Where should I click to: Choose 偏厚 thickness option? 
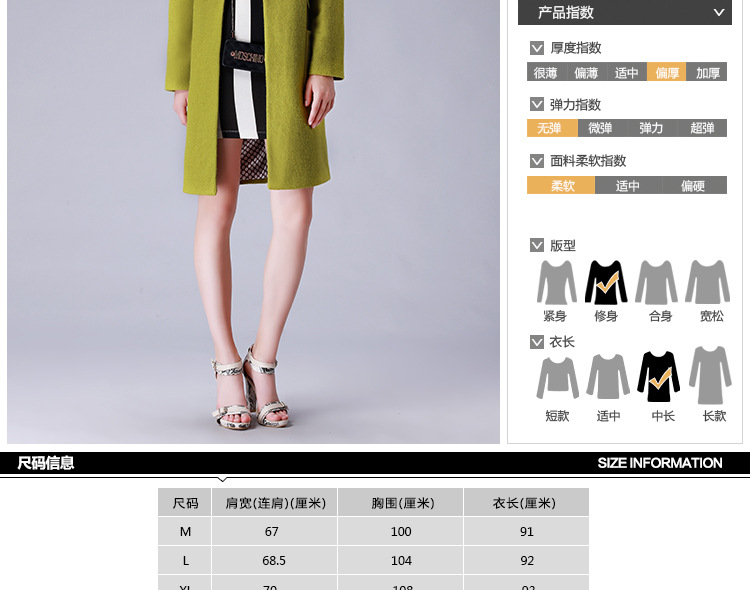pos(666,72)
